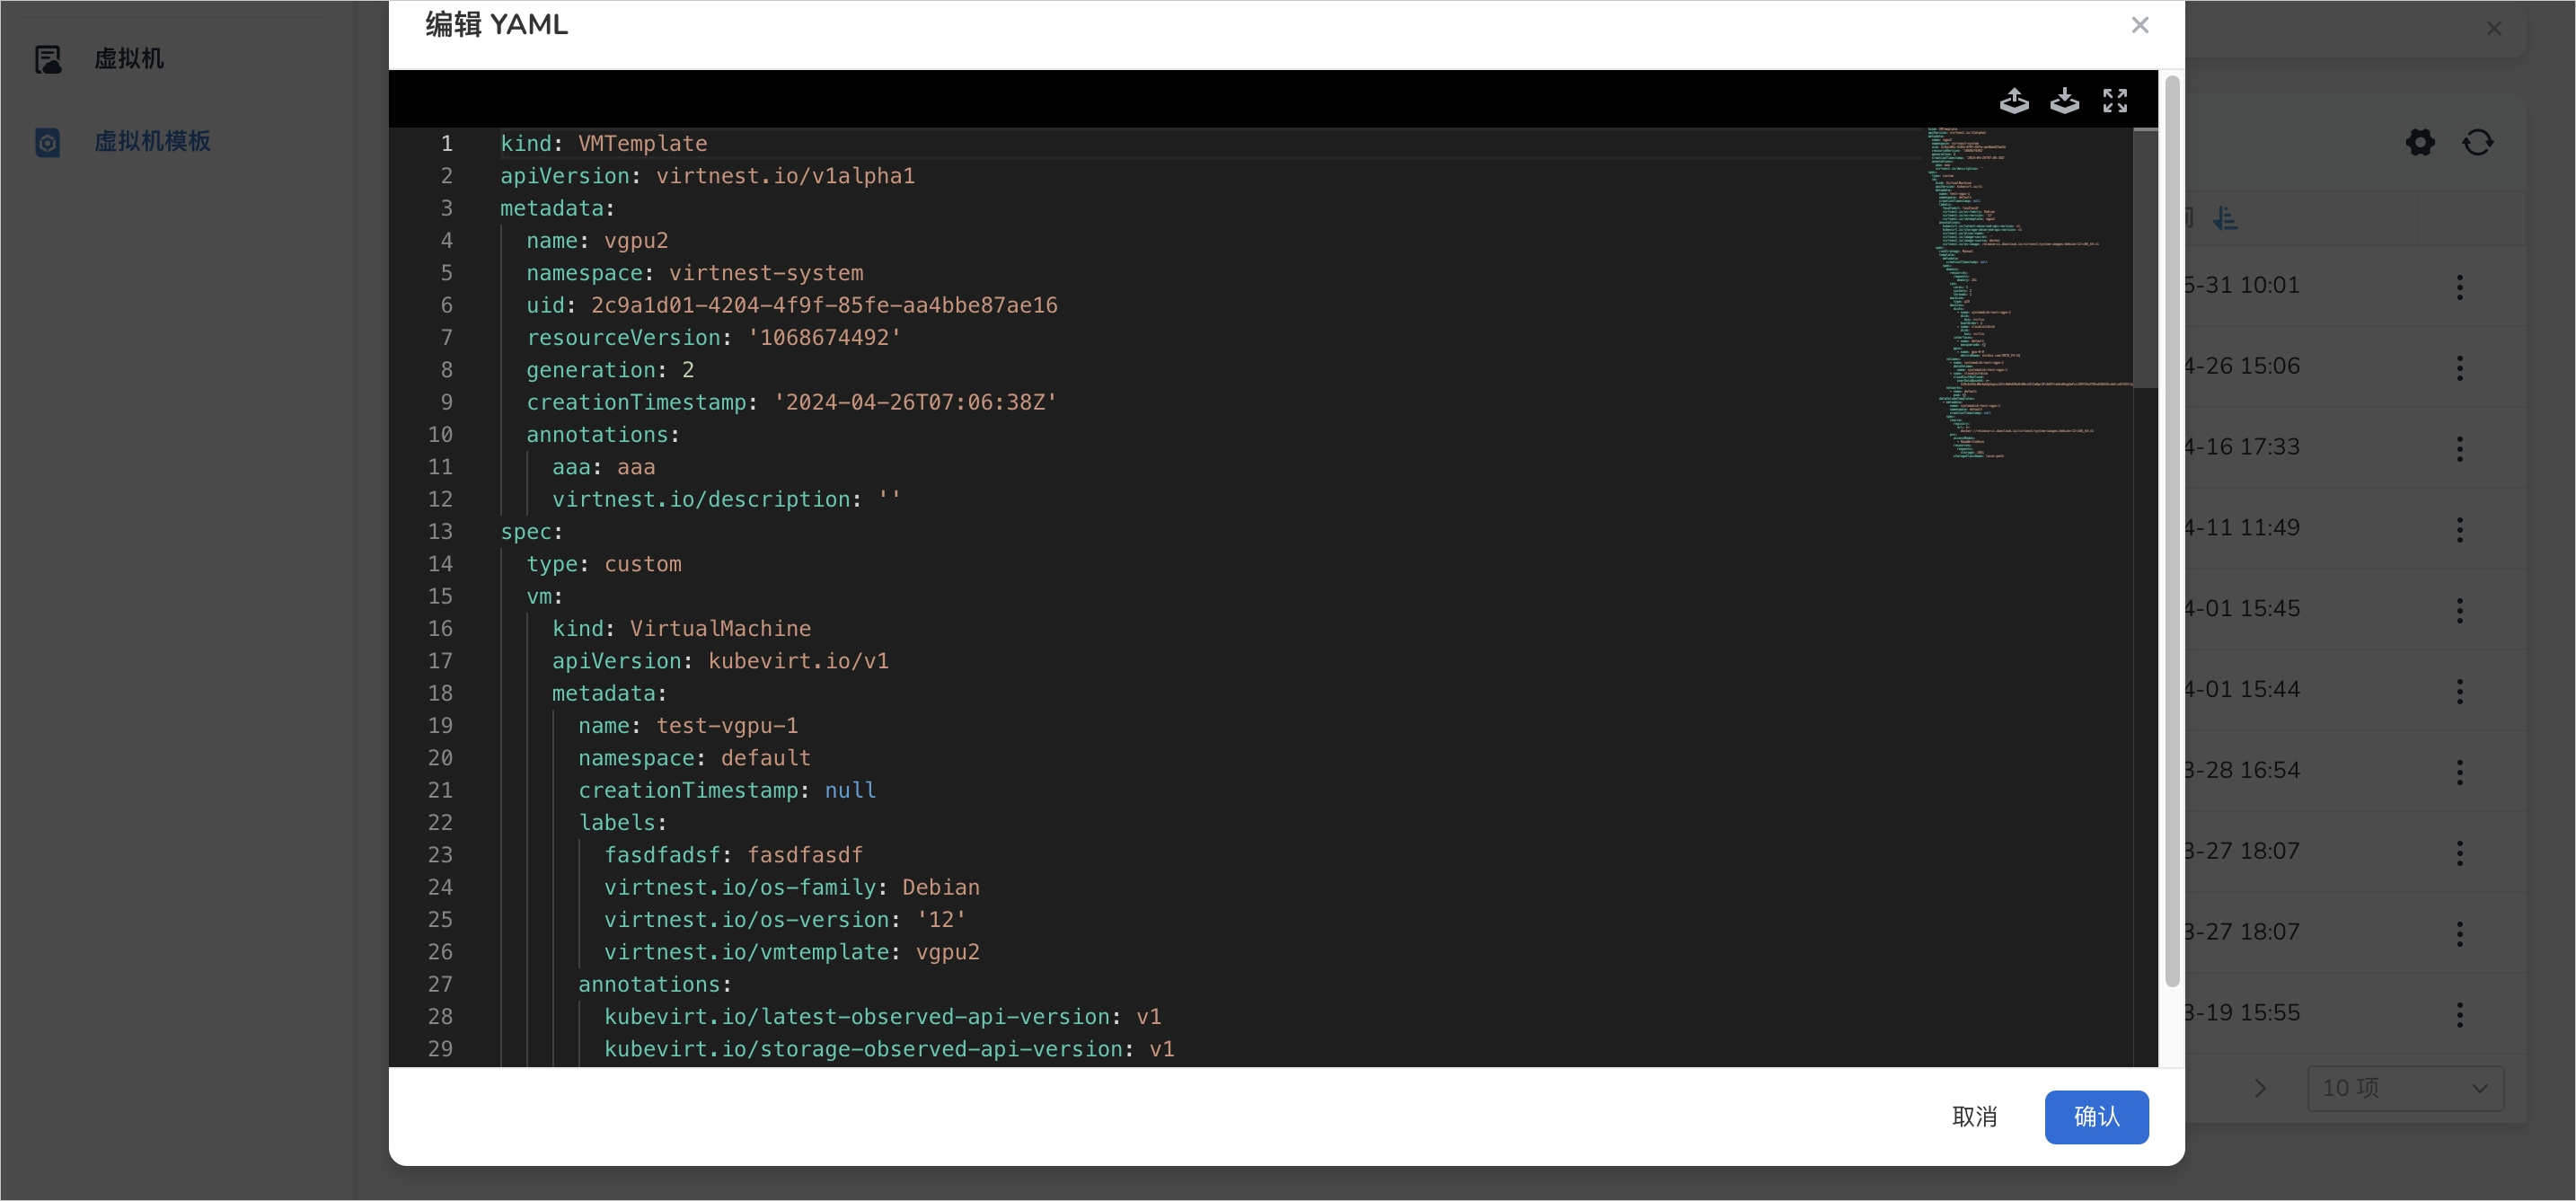This screenshot has width=2576, height=1201.
Task: Open table settings gear icon
Action: 2419,142
